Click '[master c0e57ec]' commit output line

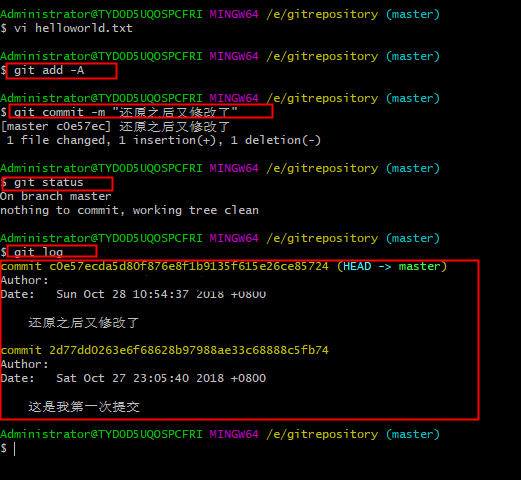pyautogui.click(x=115, y=126)
